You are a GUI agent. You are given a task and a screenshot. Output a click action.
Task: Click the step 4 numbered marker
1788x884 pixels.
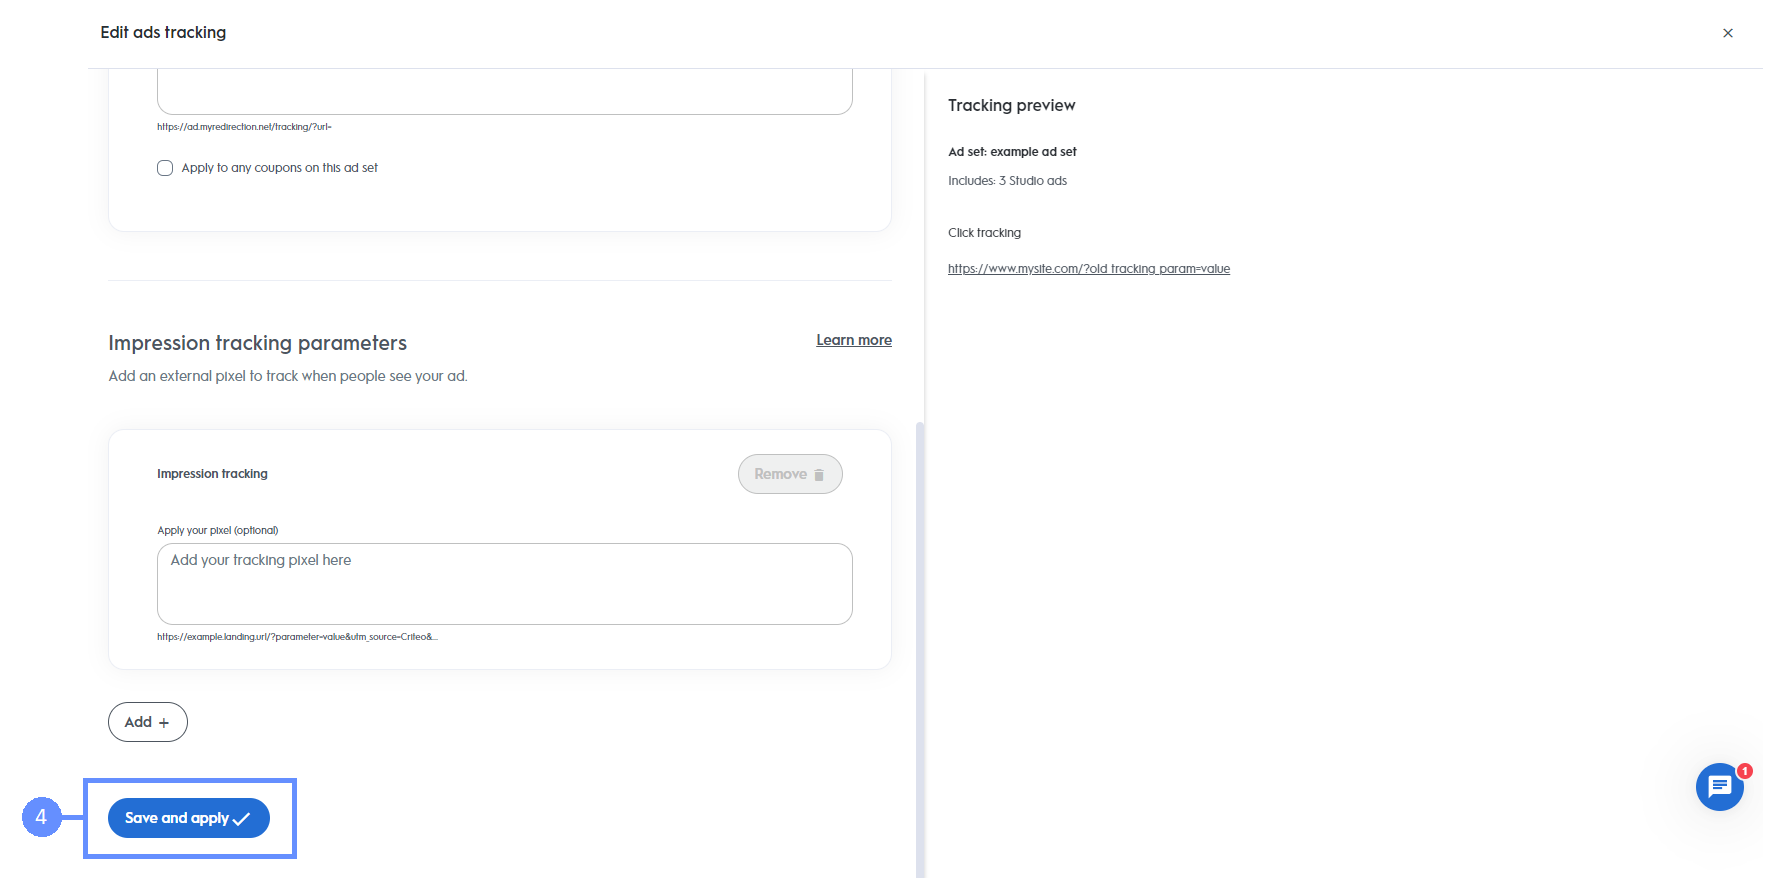pos(41,817)
